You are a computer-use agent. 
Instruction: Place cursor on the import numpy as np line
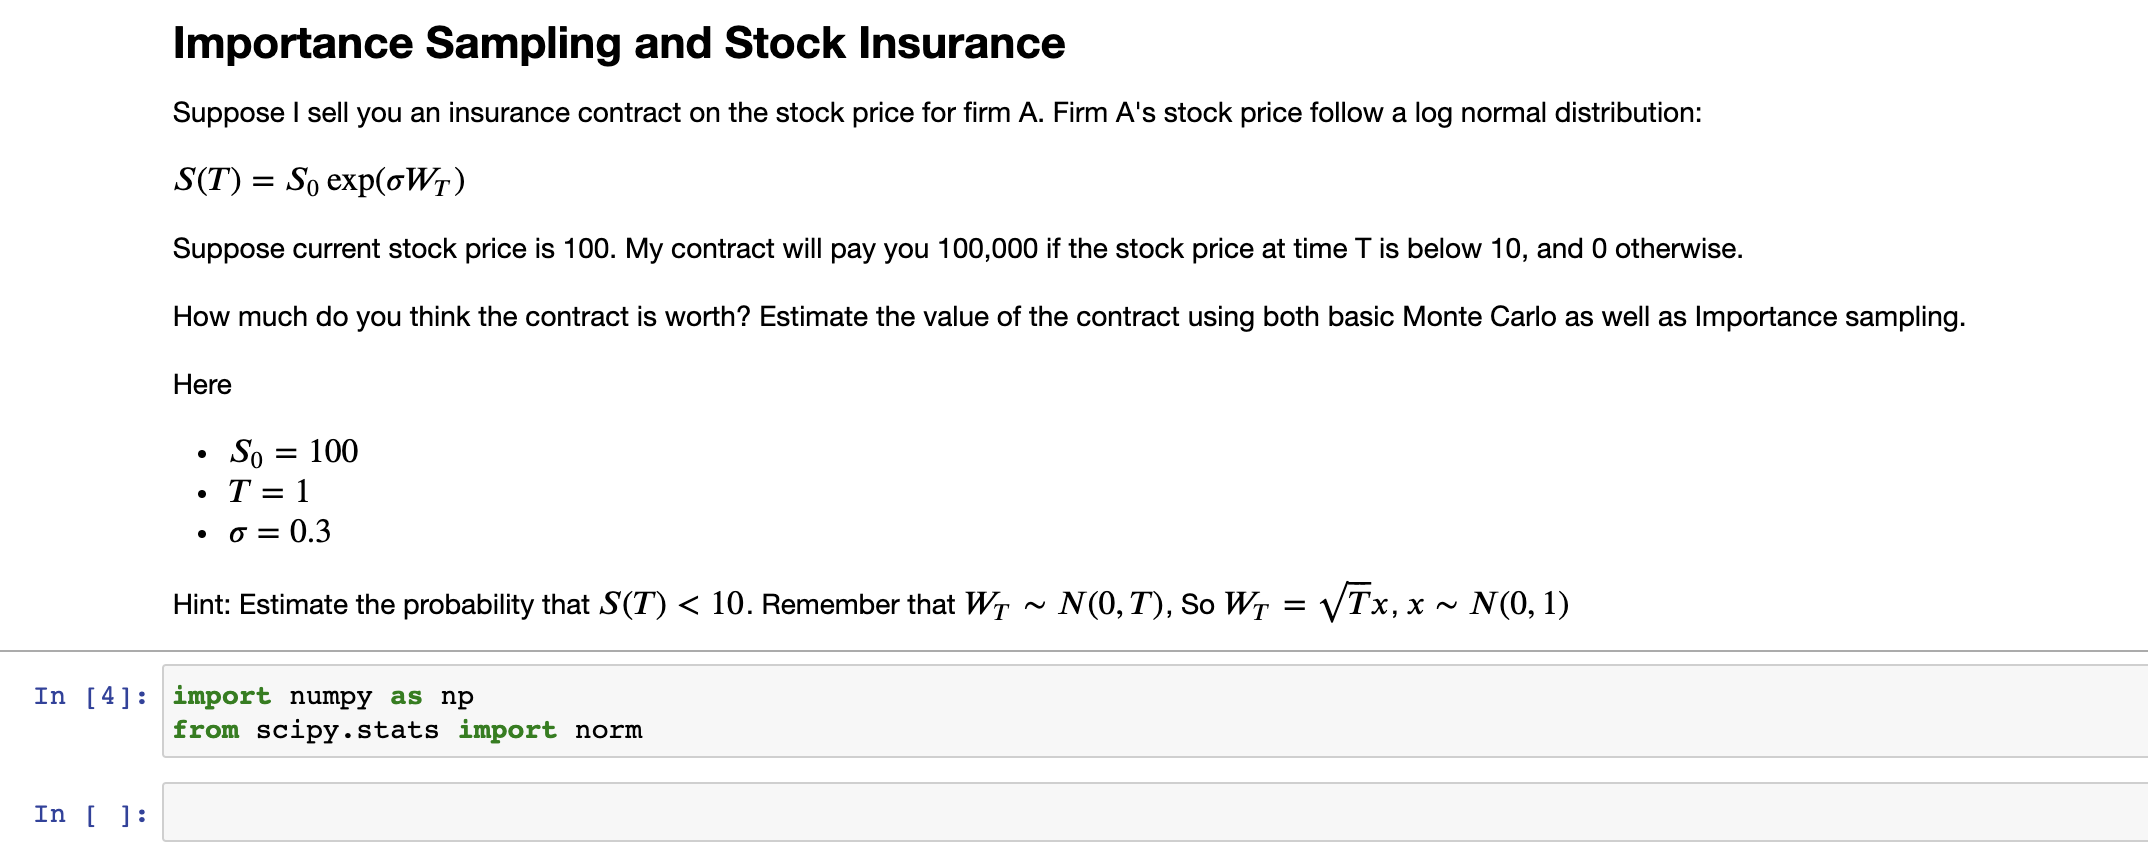click(320, 695)
